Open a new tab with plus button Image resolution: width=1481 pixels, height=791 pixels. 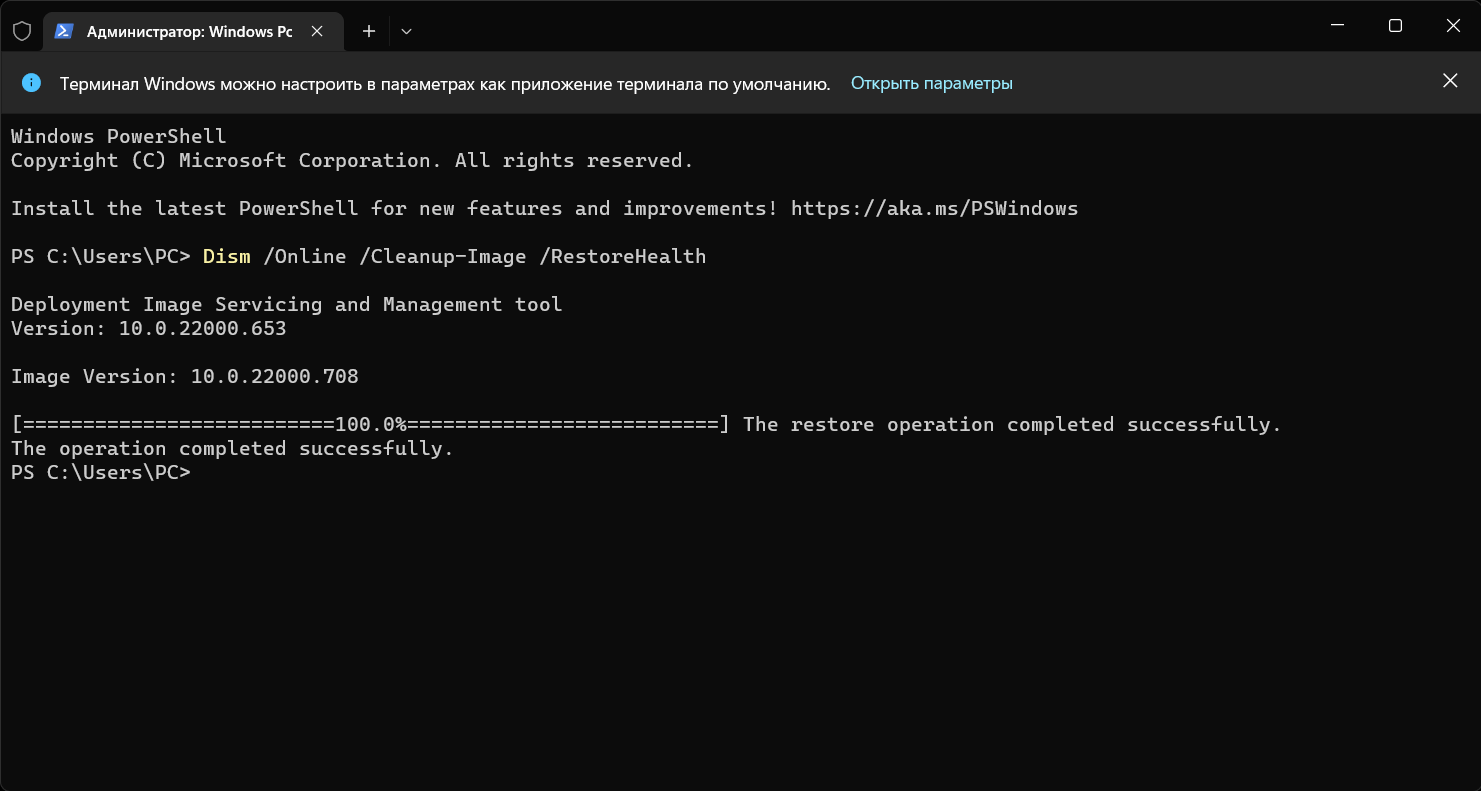click(x=369, y=31)
